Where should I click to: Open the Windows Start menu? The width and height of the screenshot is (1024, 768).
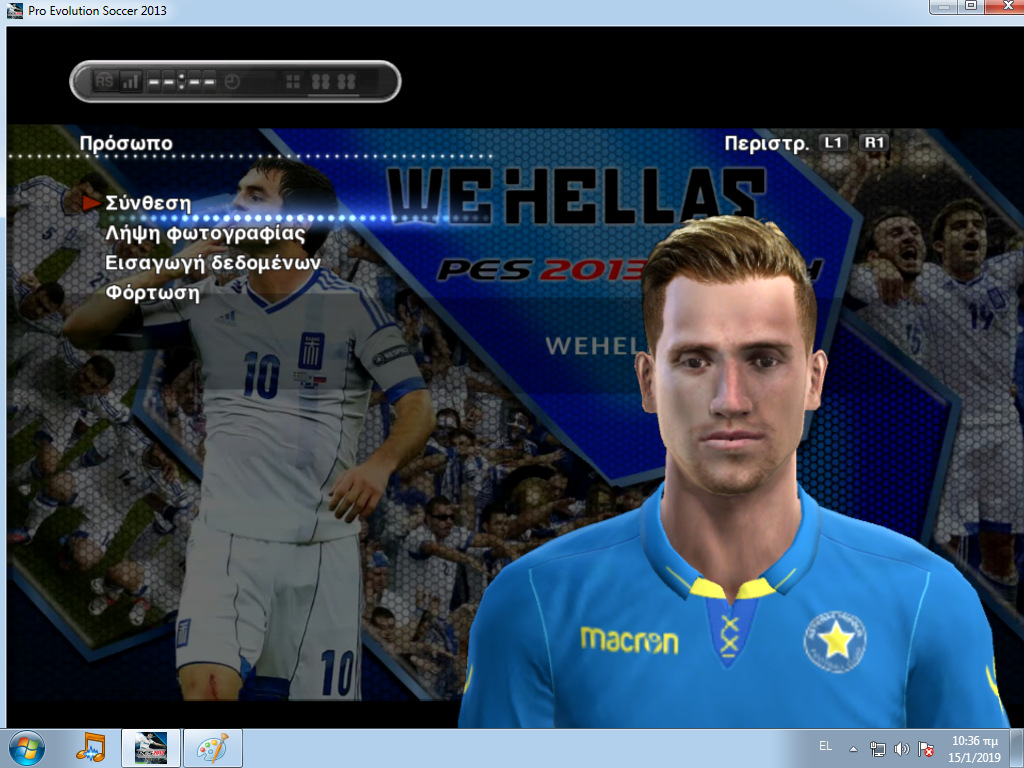[x=27, y=748]
